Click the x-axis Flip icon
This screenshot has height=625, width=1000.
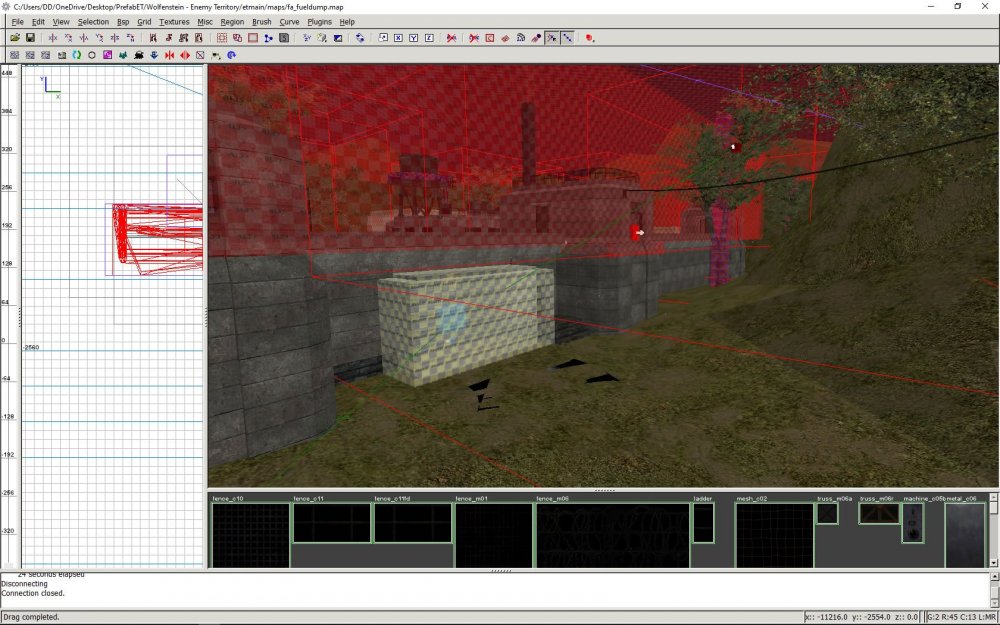click(53, 38)
